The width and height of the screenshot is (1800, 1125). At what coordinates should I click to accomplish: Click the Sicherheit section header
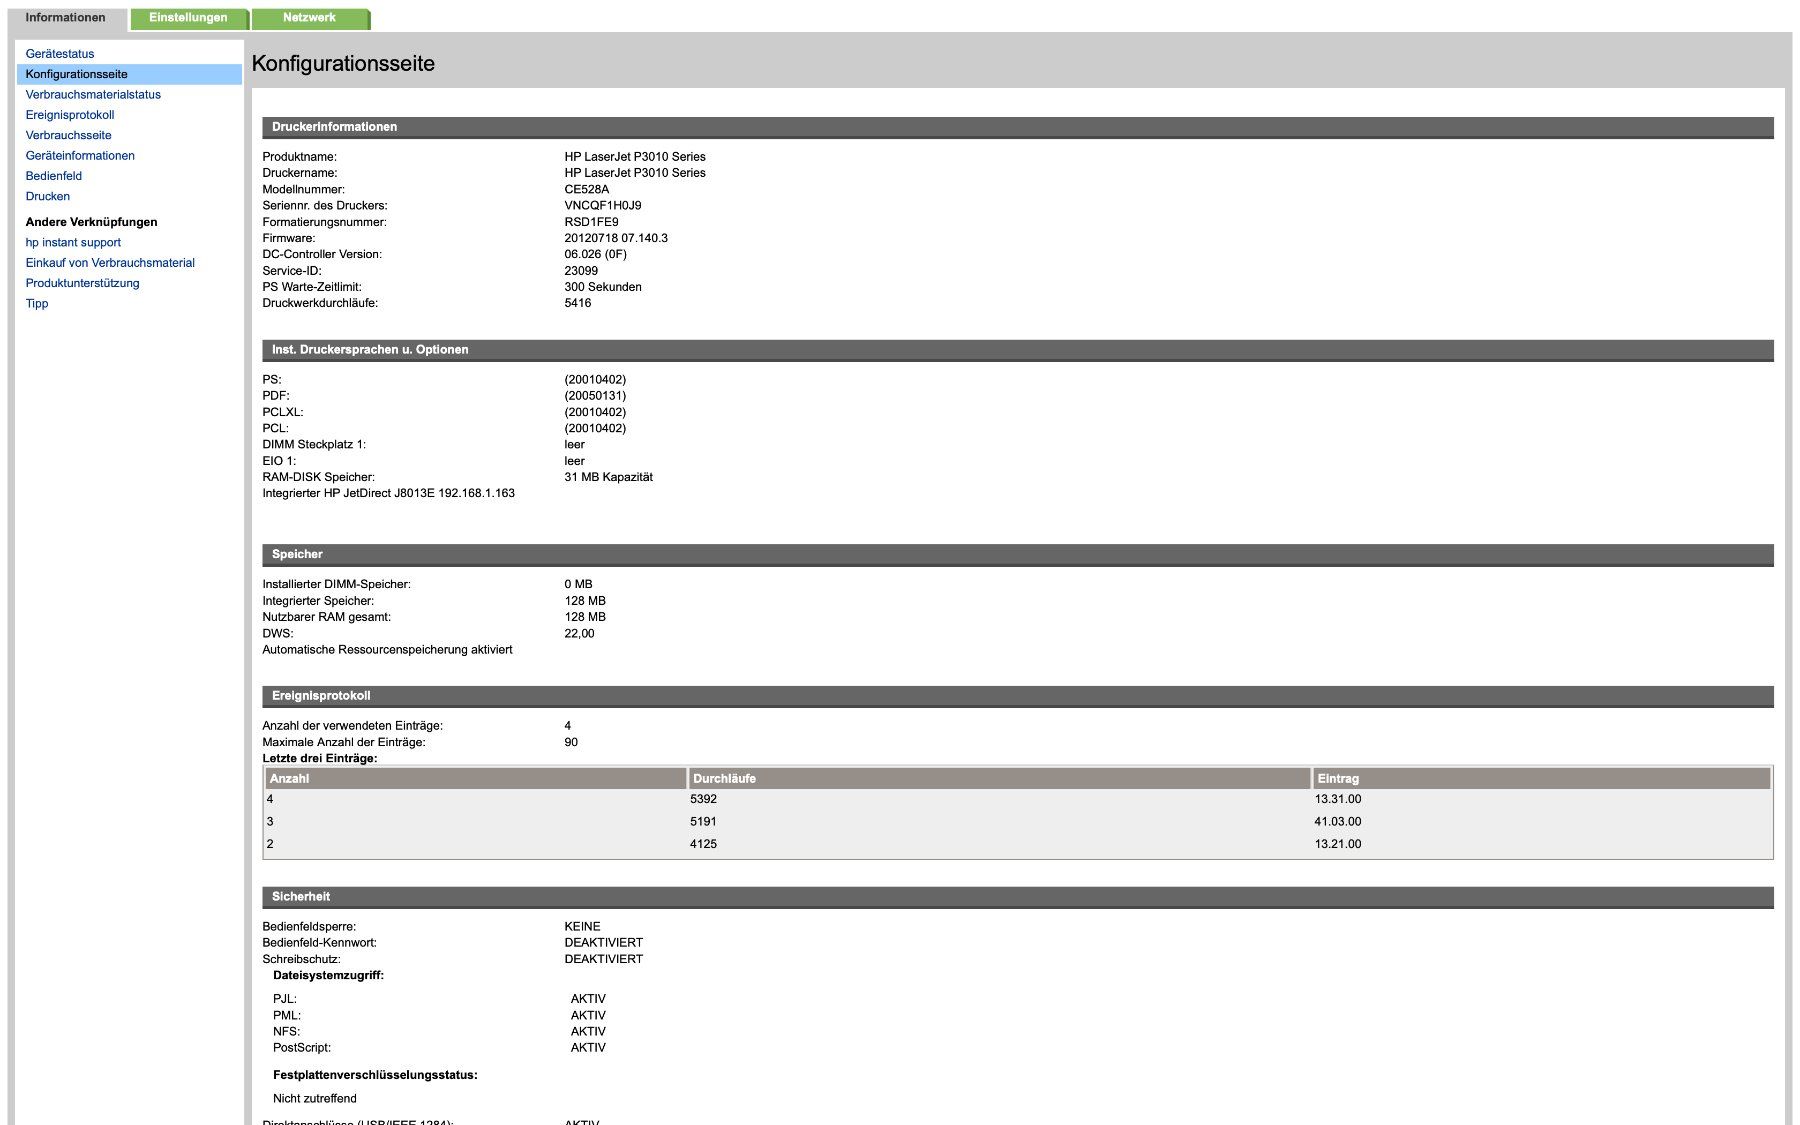click(1018, 897)
